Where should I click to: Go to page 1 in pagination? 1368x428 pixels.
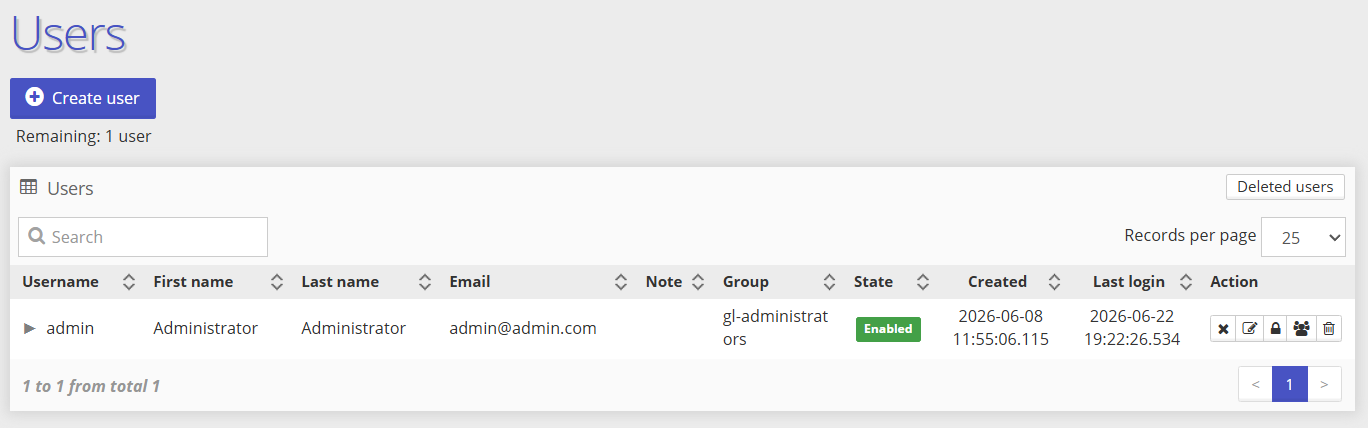tap(1290, 384)
